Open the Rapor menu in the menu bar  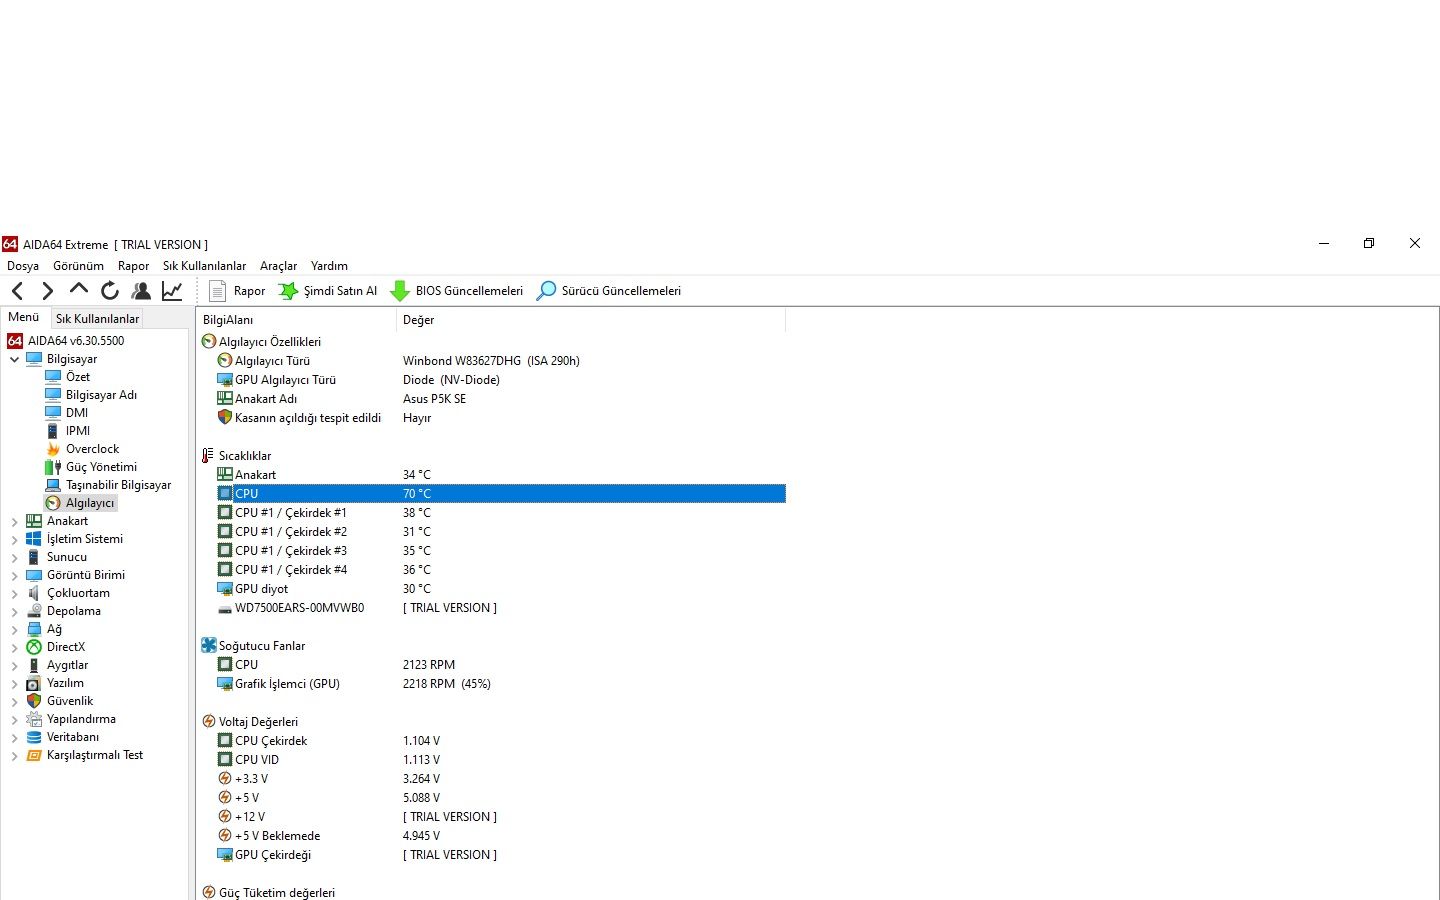click(x=133, y=266)
